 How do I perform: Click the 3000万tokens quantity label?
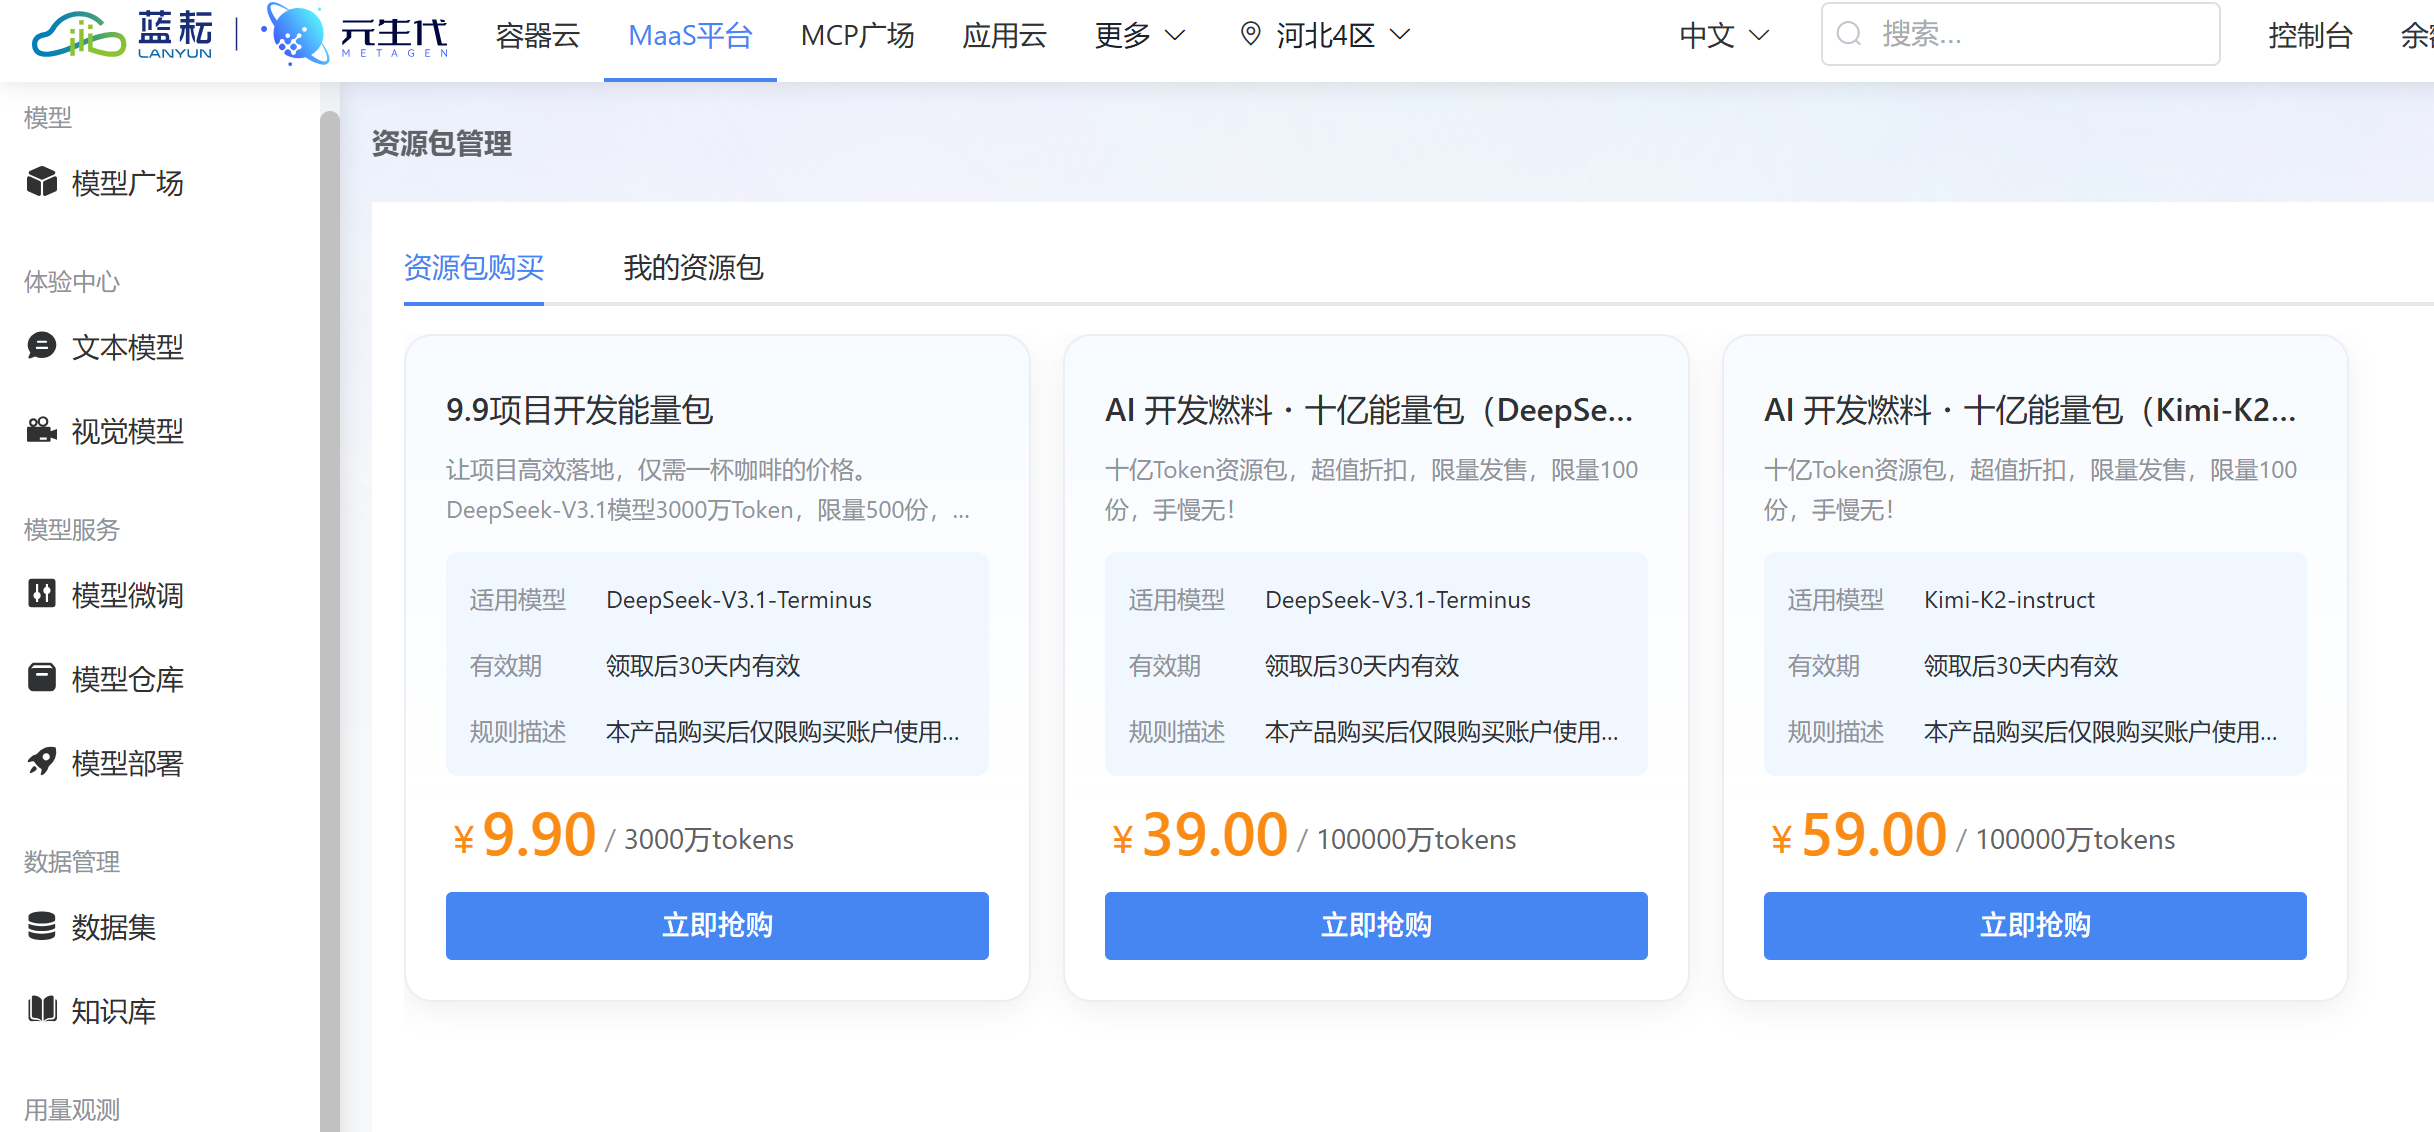[709, 839]
